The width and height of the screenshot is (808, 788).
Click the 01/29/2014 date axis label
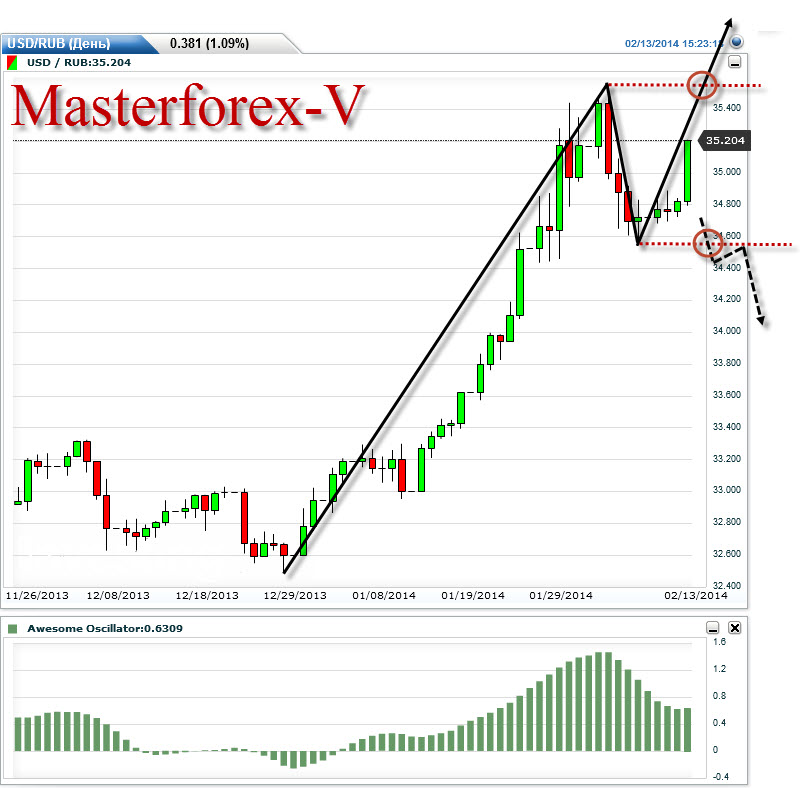pos(561,596)
